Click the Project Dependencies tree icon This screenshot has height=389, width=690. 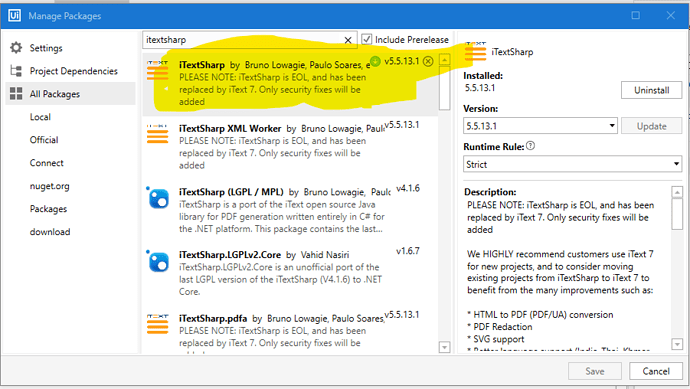[x=16, y=71]
